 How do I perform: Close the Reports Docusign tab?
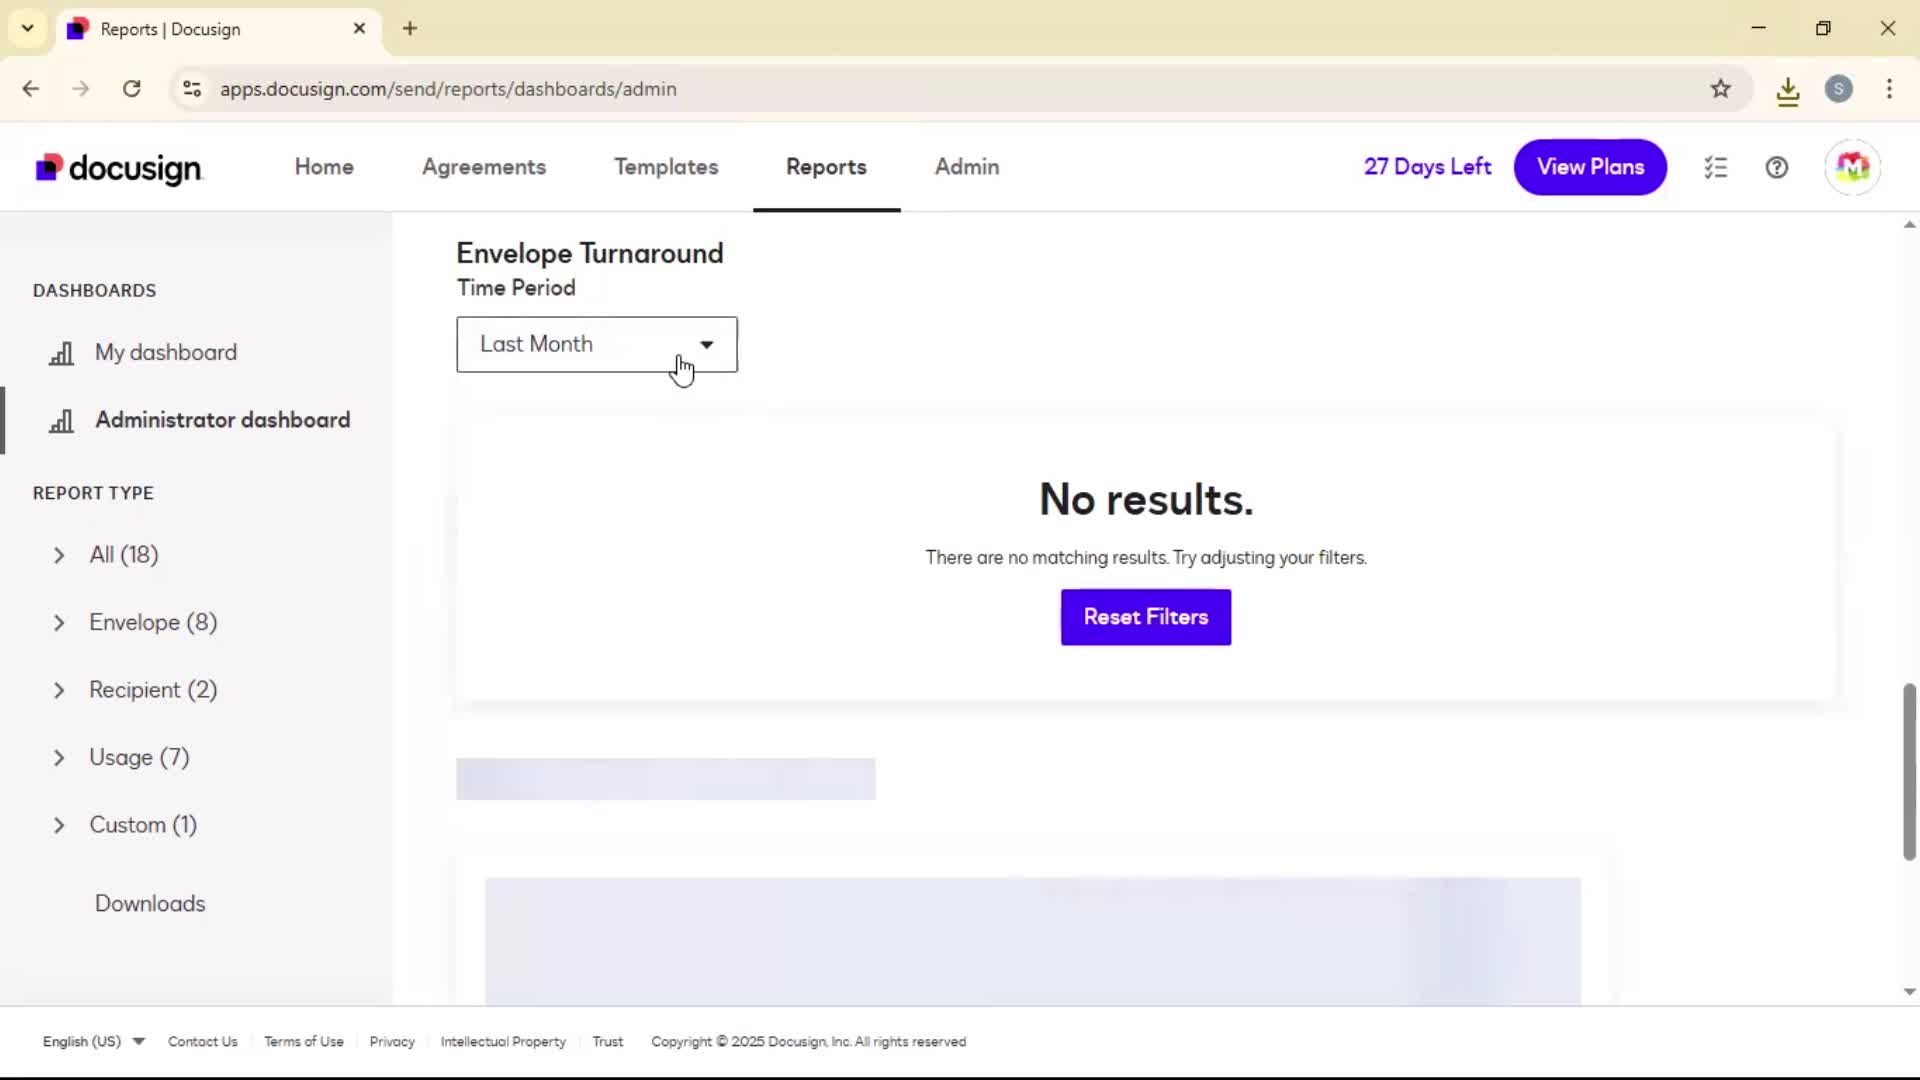pos(359,29)
